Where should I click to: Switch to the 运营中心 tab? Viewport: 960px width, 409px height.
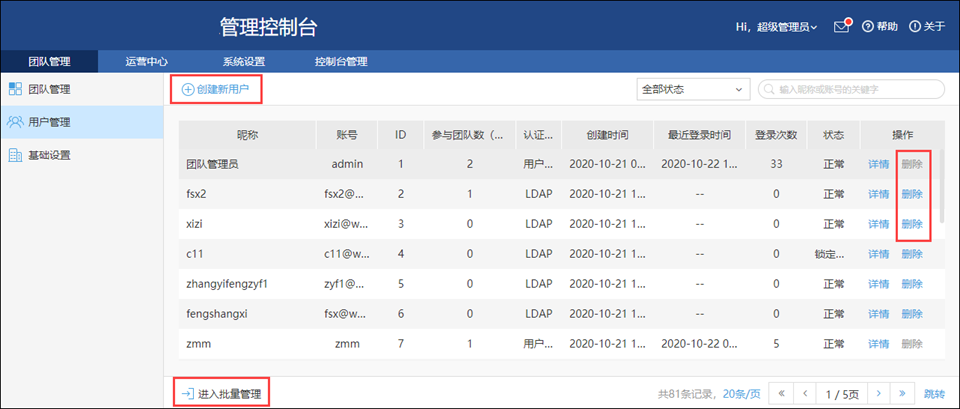pos(147,62)
